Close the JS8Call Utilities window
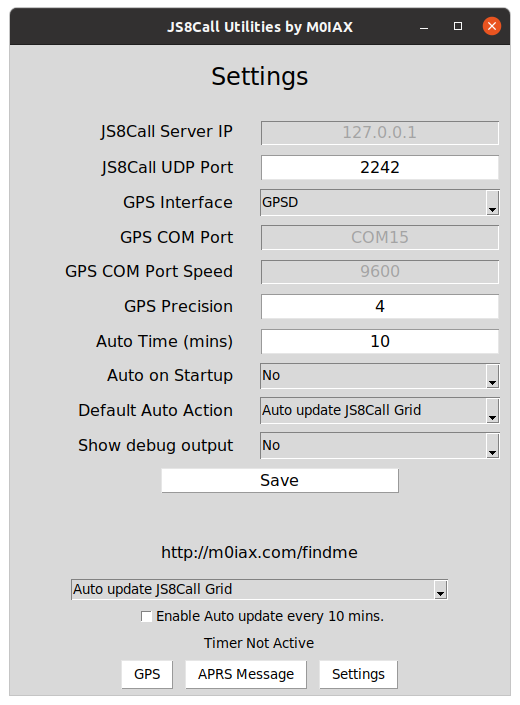The height and width of the screenshot is (705, 520). click(492, 26)
